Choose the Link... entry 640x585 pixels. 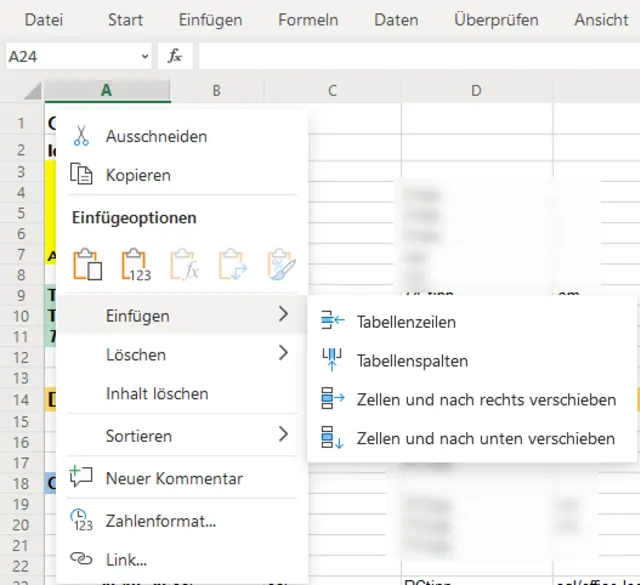(182, 559)
